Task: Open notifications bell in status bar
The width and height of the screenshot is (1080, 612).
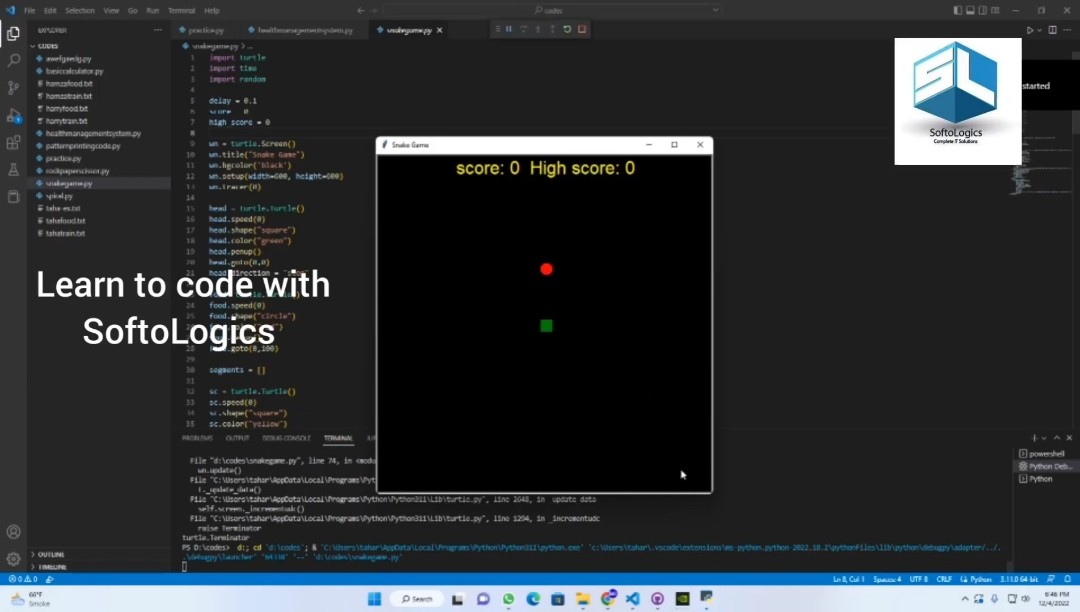Action: coord(1067,579)
